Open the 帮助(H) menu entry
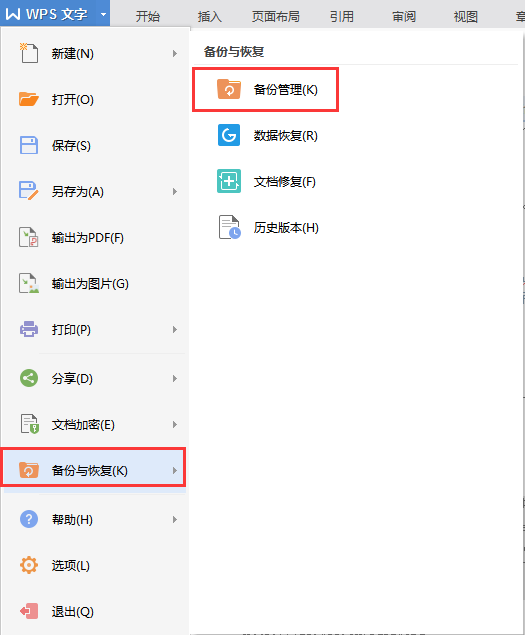Viewport: 525px width, 635px height. pyautogui.click(x=94, y=519)
